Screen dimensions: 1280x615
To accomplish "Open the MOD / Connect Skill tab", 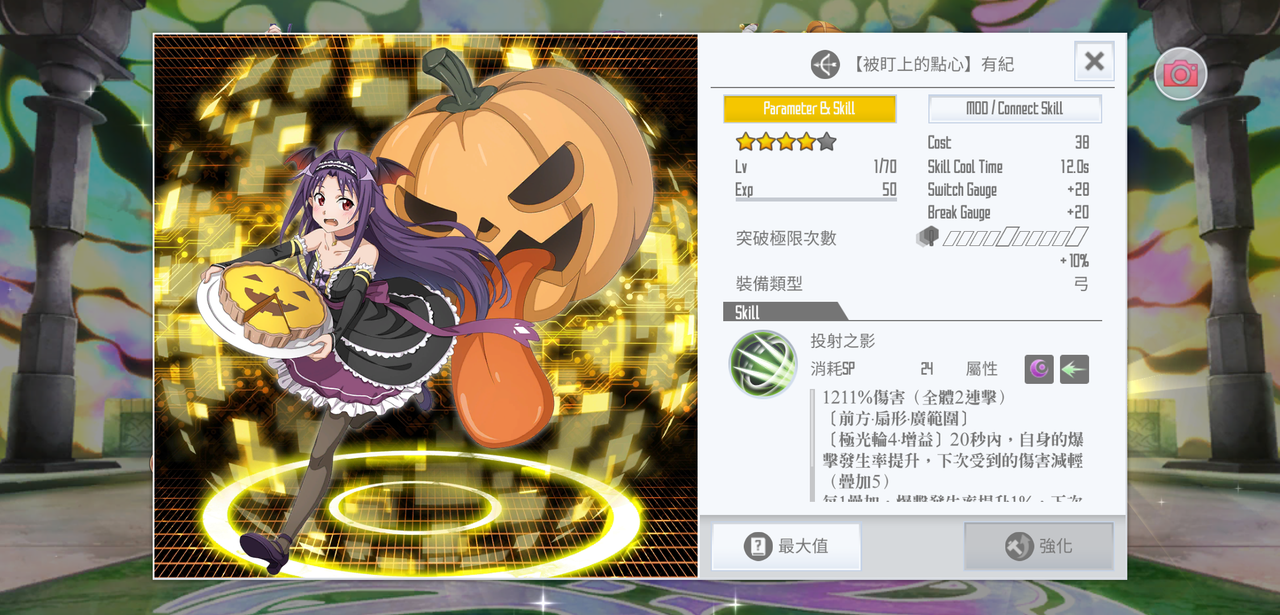I will pos(1015,108).
